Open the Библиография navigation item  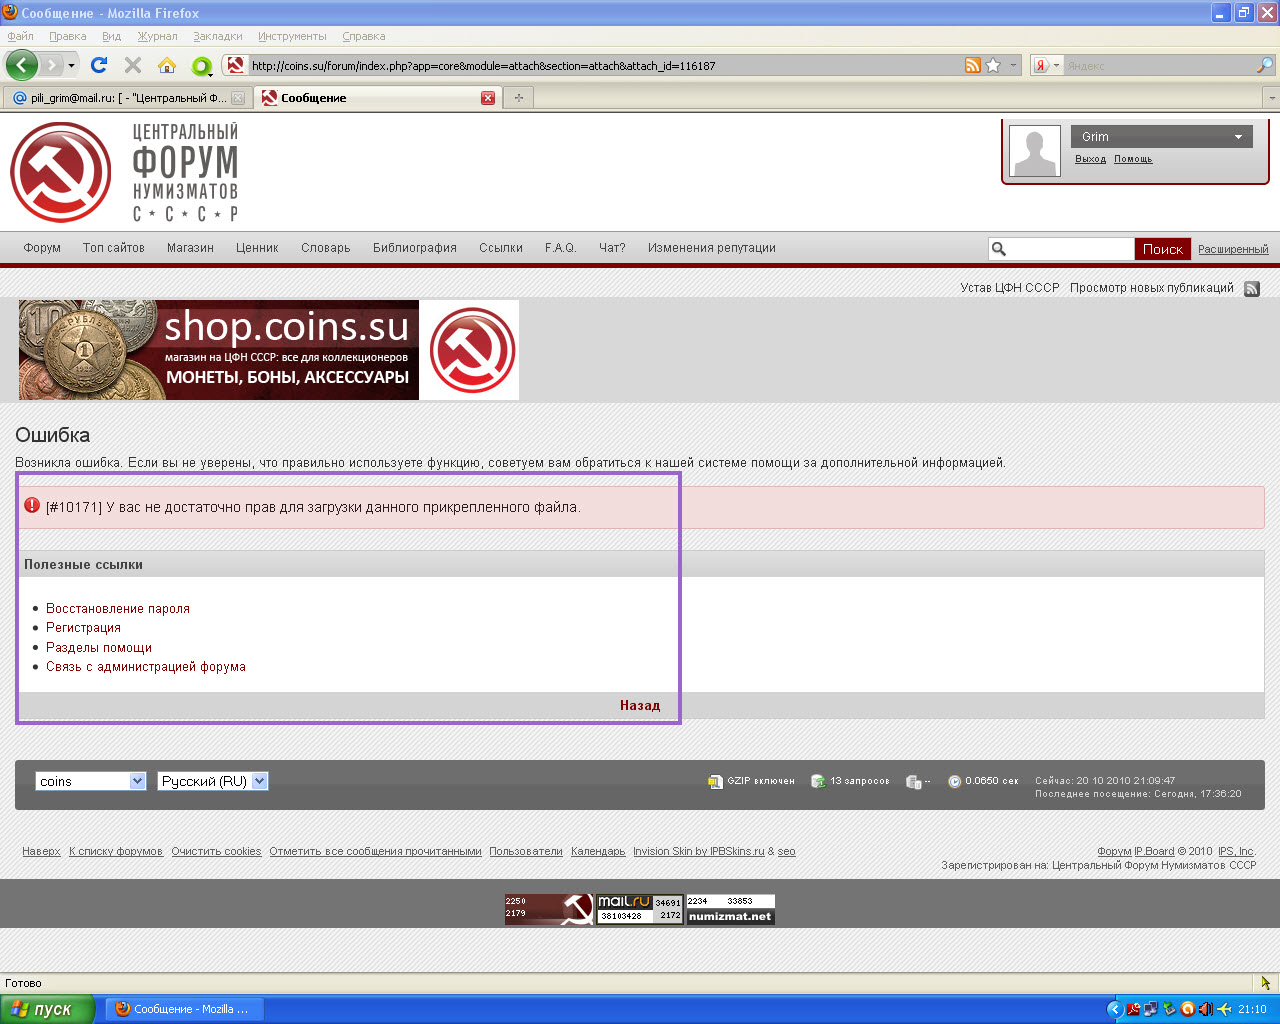415,248
